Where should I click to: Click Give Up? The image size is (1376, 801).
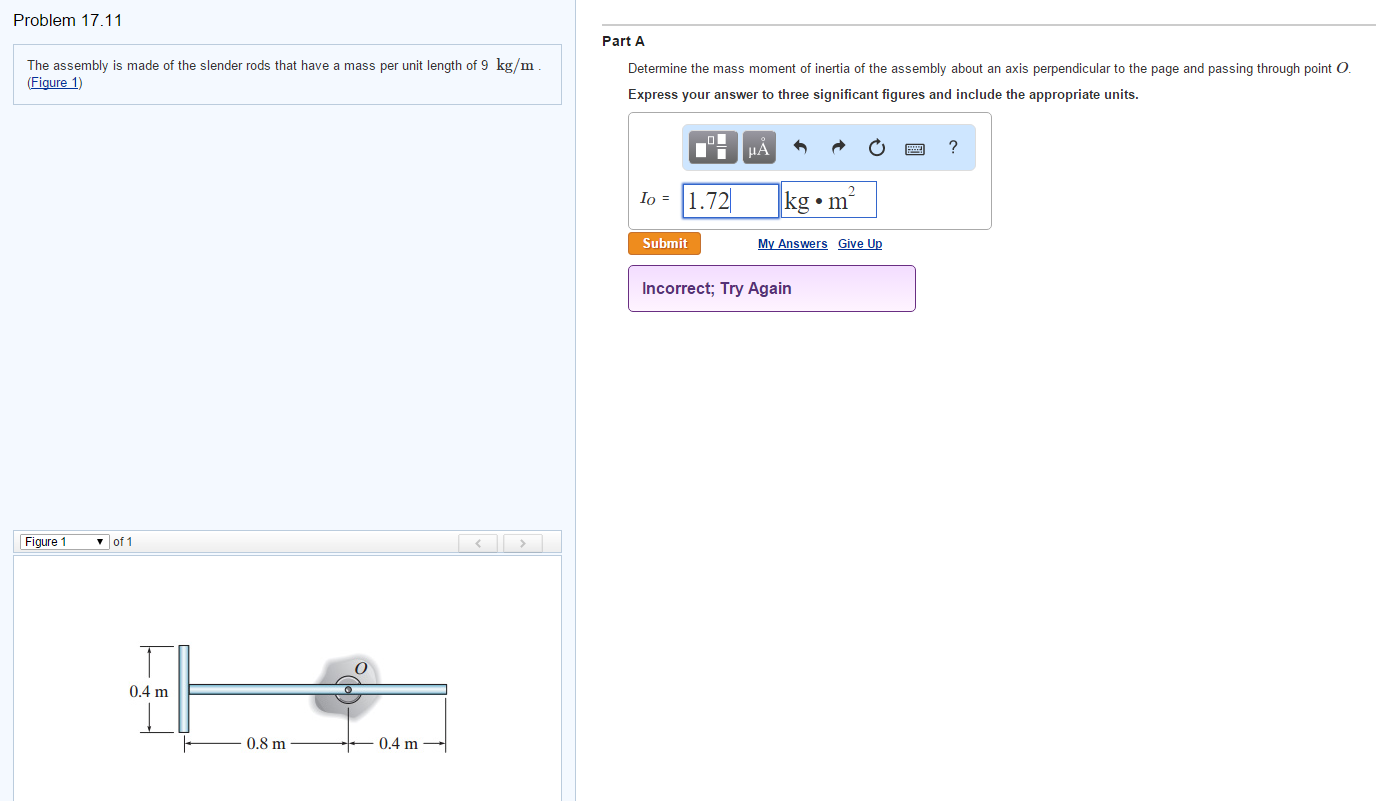point(859,243)
